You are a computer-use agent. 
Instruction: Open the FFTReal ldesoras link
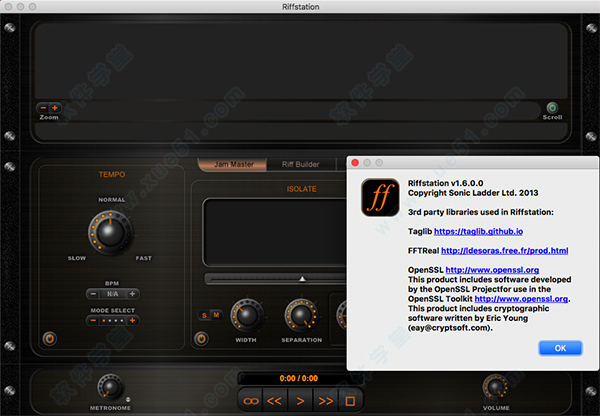504,251
